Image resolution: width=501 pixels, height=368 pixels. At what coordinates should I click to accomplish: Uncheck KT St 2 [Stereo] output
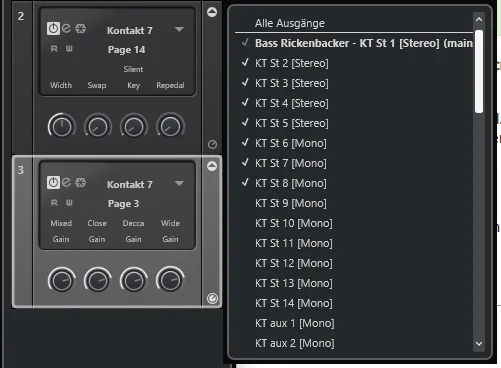[354, 63]
